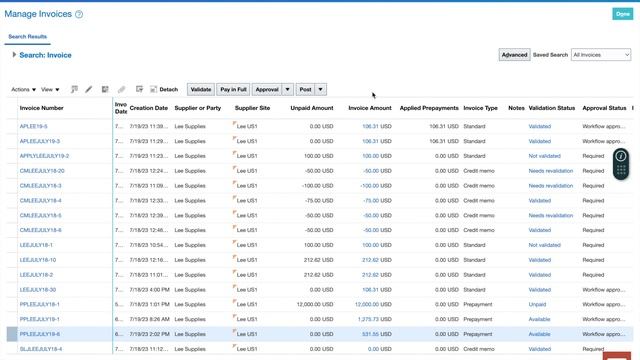Click the Invoice Type column header
The width and height of the screenshot is (640, 360).
(x=480, y=108)
